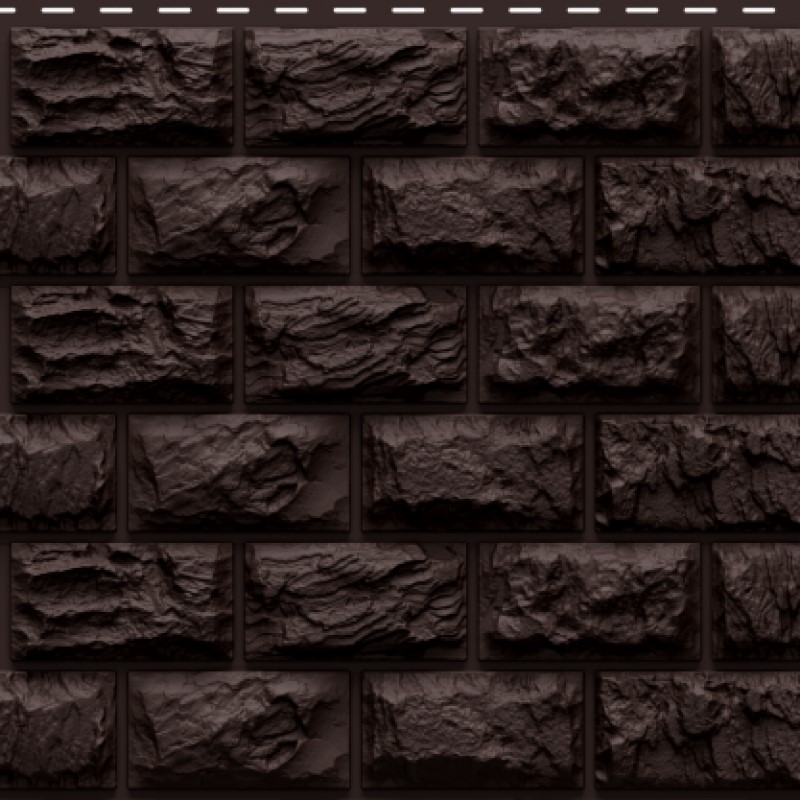Click the first full brick in the bottom row
800x800 pixels.
pyautogui.click(x=238, y=730)
